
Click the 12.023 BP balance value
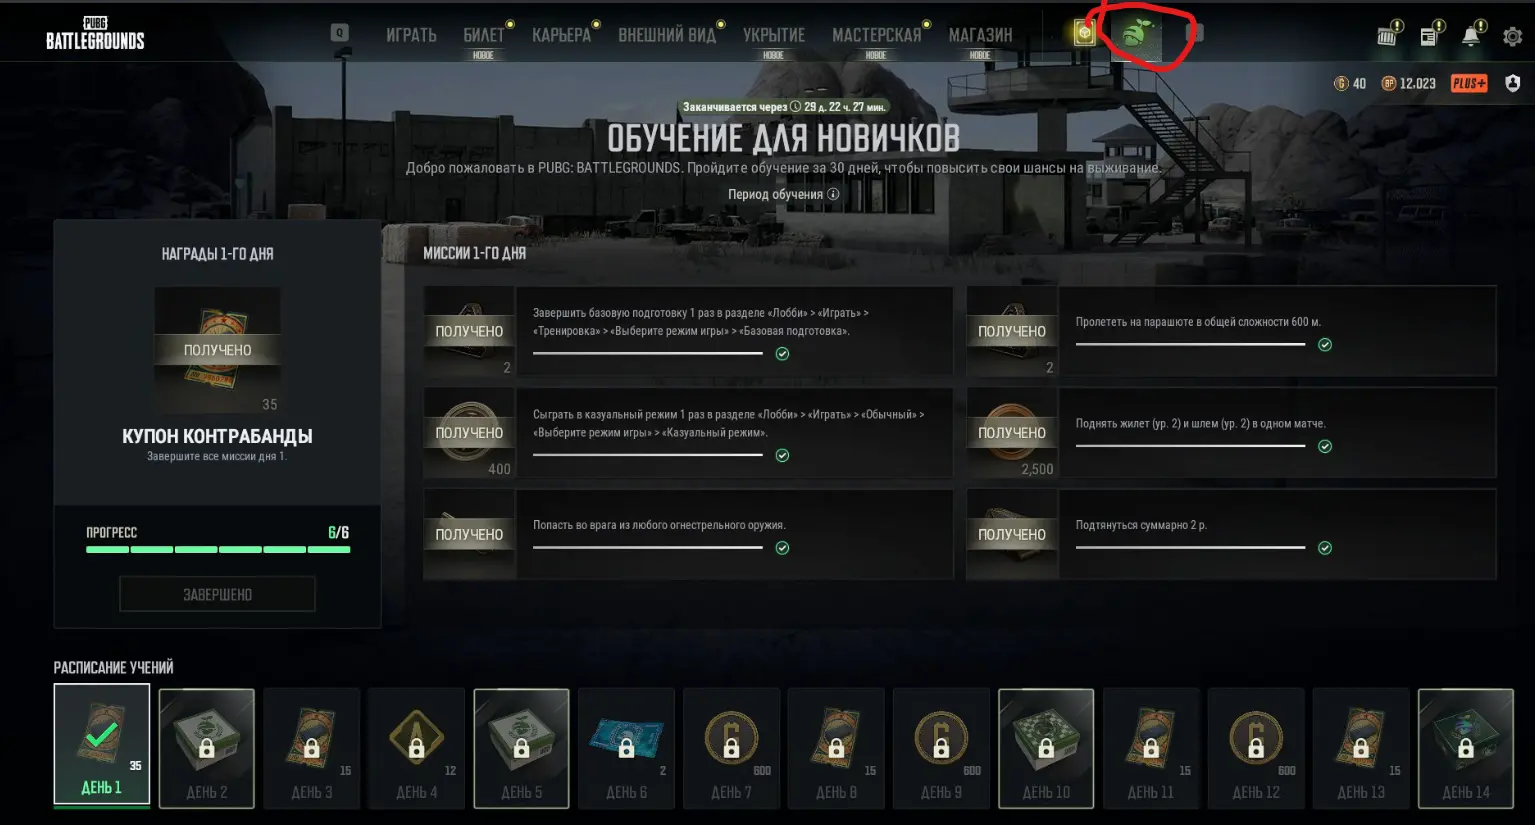[1417, 83]
